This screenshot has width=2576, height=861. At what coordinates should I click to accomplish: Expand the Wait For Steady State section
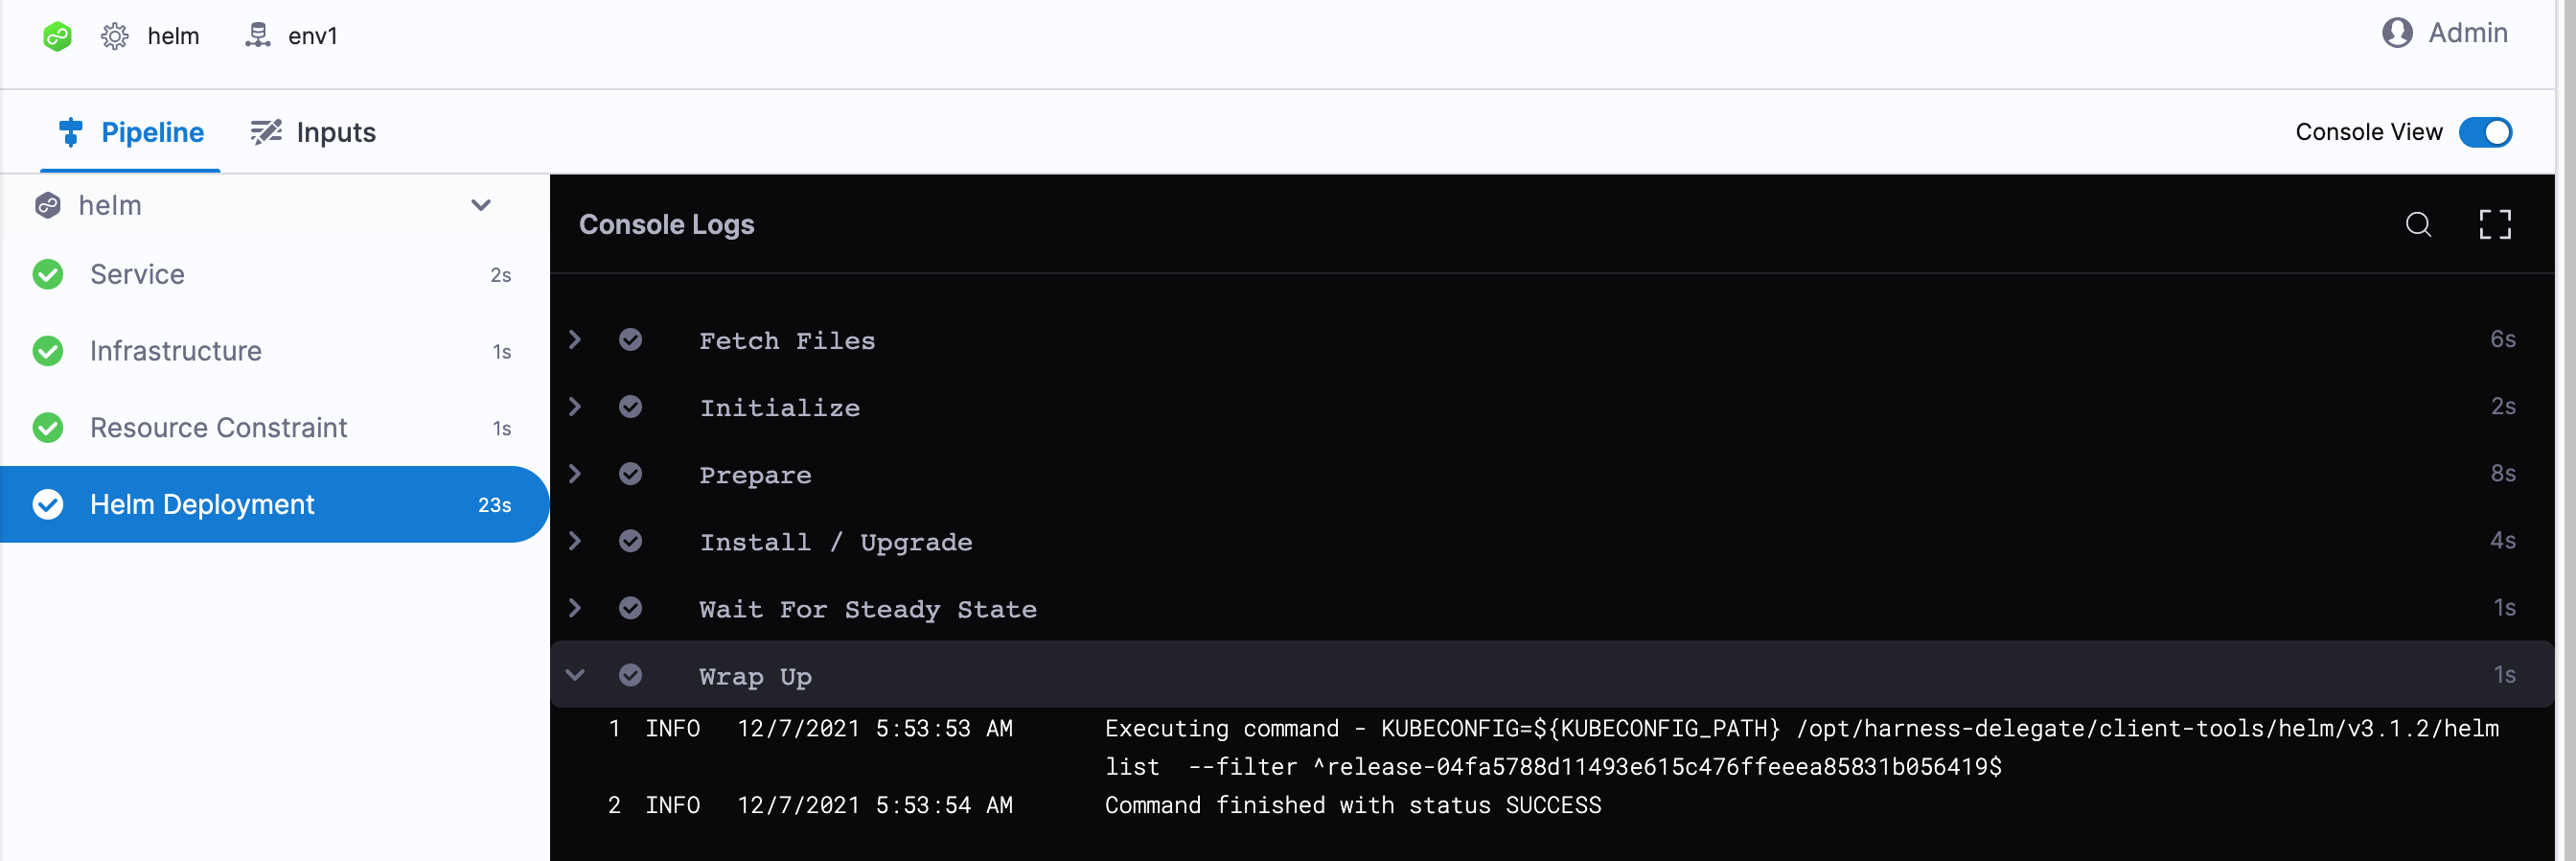(575, 608)
